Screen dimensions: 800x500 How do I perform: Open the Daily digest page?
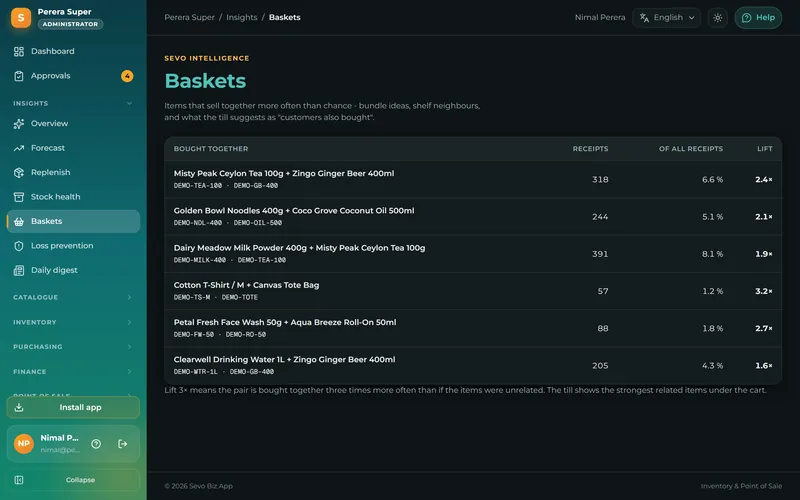point(73,270)
